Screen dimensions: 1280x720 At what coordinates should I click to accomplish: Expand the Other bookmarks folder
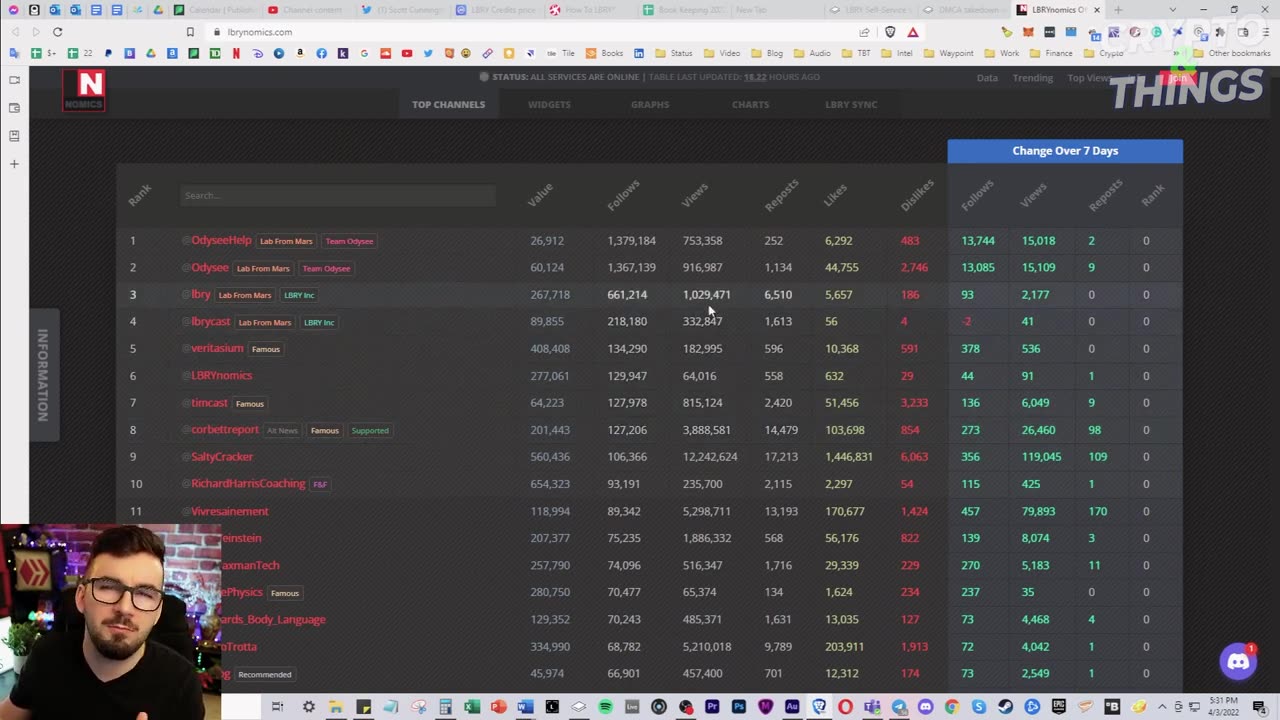tap(1232, 53)
